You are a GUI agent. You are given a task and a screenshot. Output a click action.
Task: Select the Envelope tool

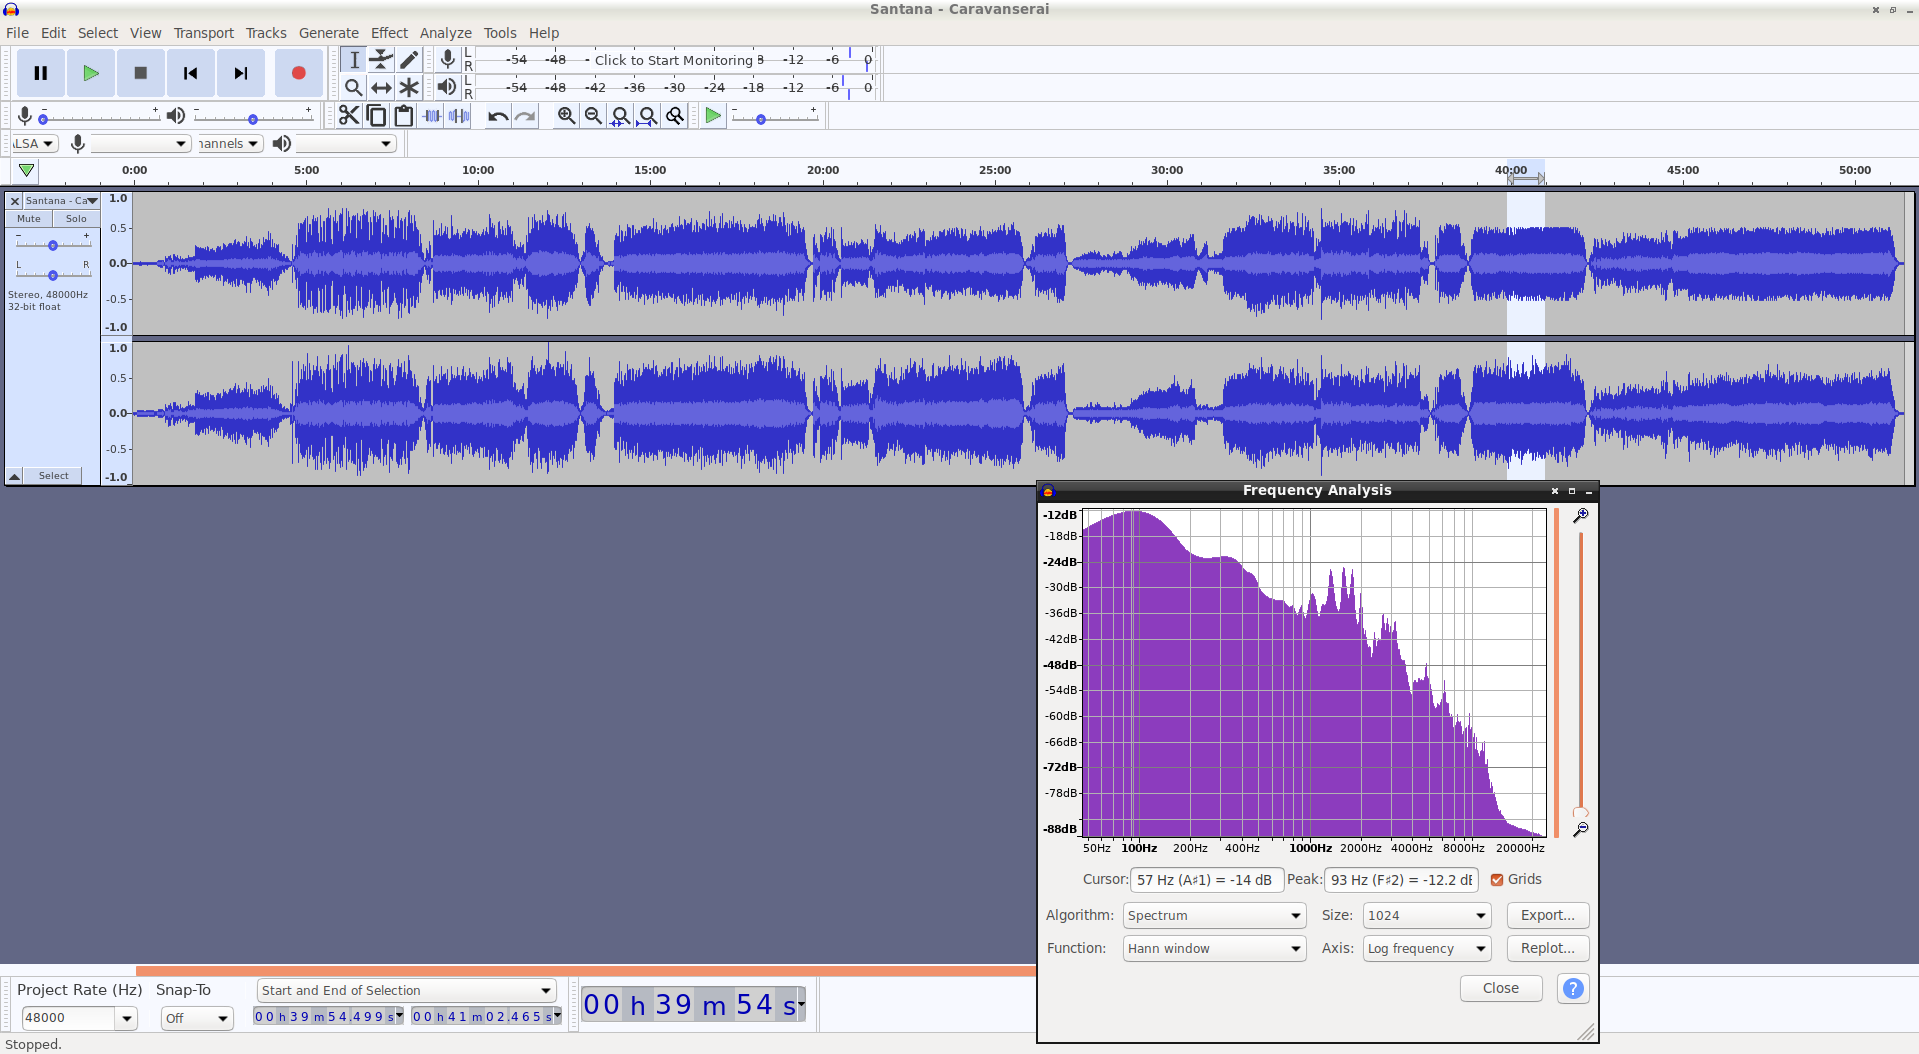(381, 59)
